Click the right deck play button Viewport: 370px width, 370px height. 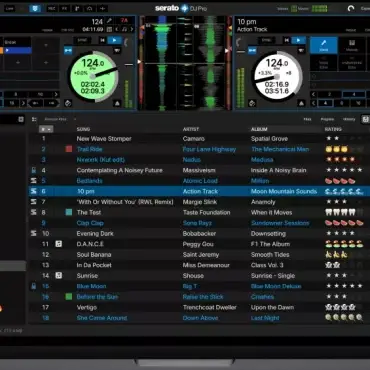click(299, 40)
